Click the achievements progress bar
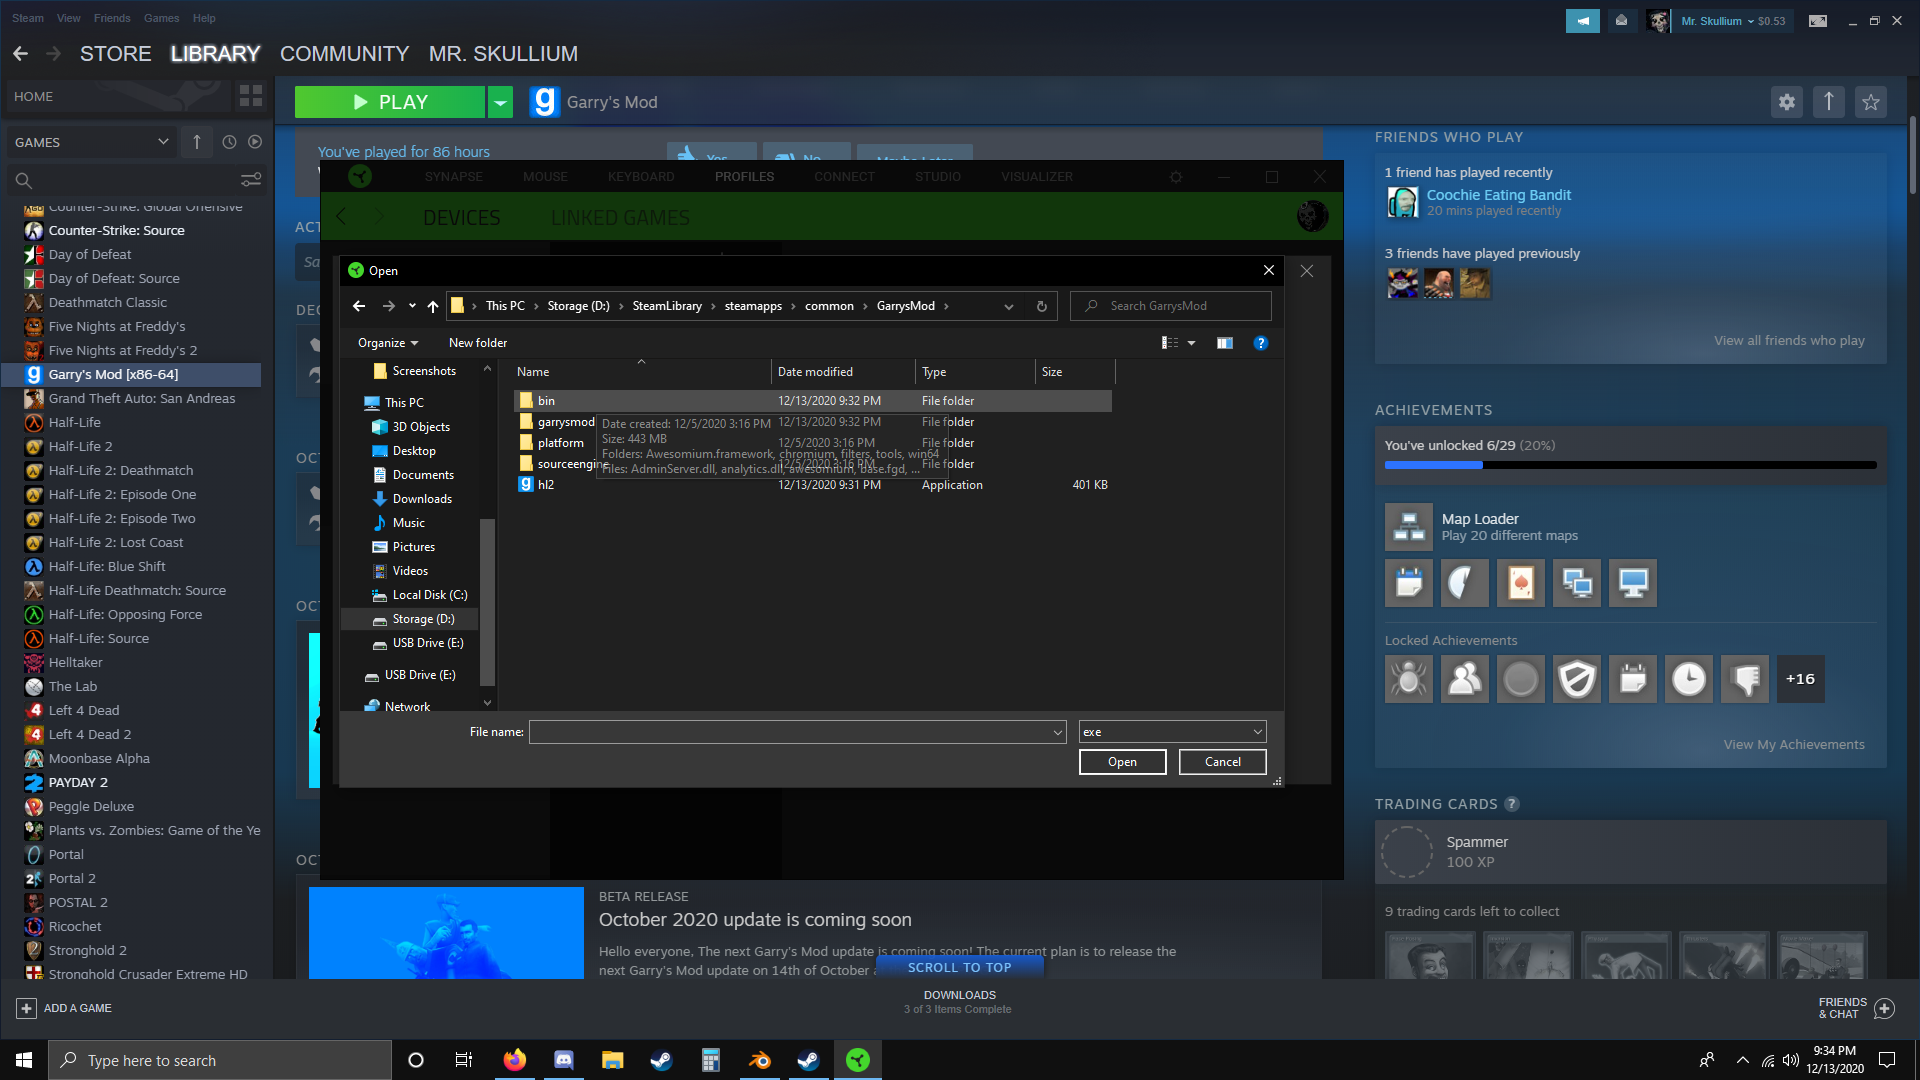 click(1630, 465)
